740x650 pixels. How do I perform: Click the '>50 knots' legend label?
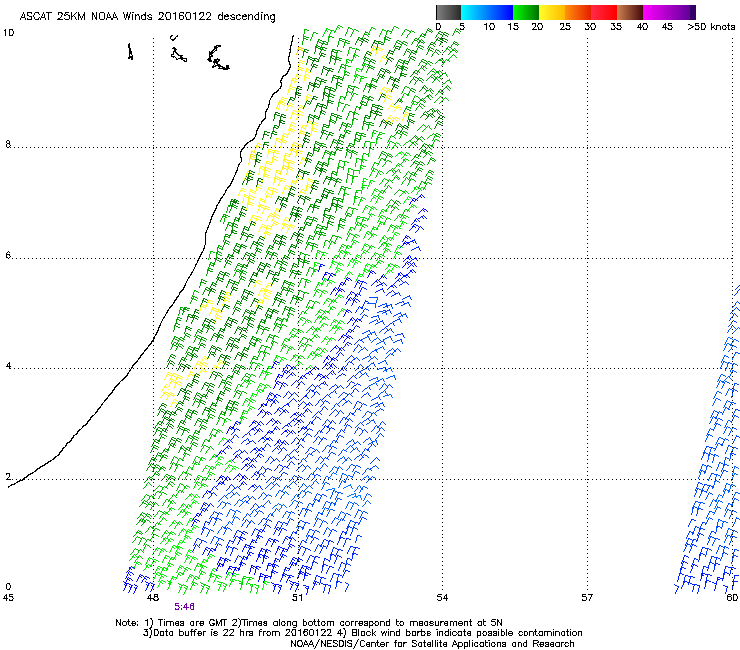(711, 27)
